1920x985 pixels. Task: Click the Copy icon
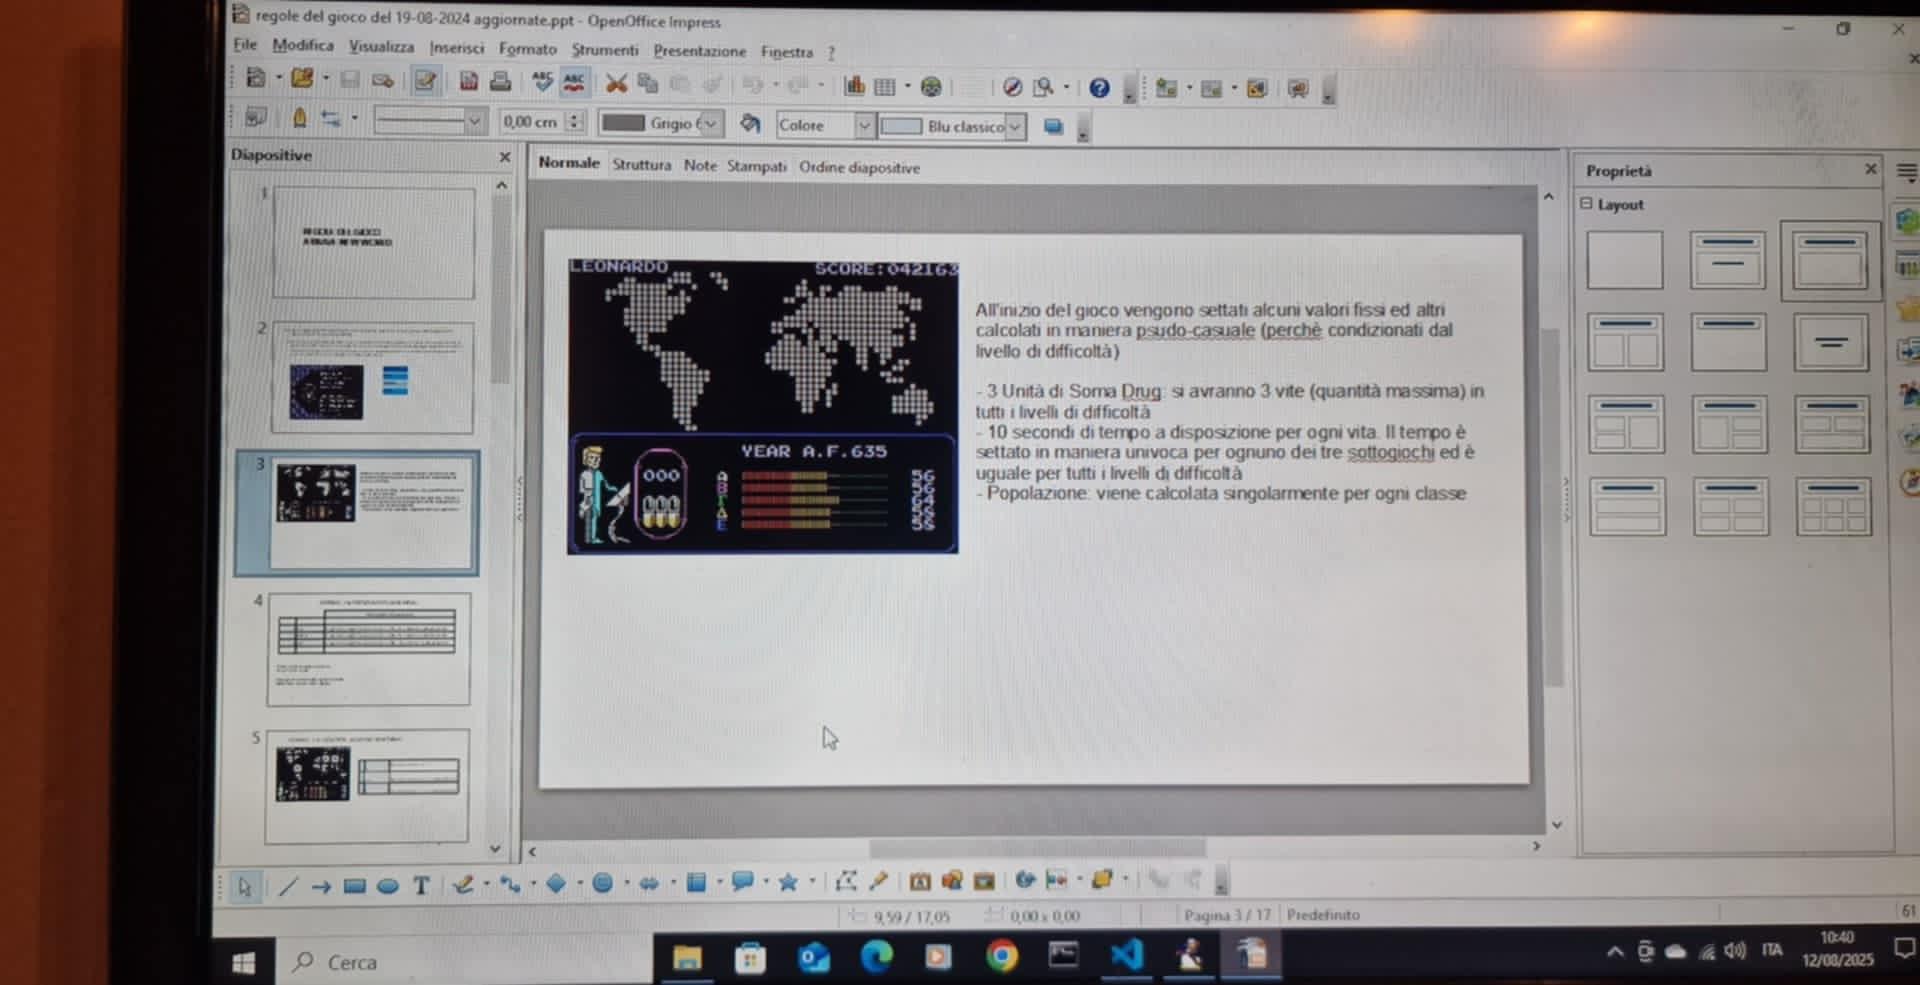click(648, 84)
